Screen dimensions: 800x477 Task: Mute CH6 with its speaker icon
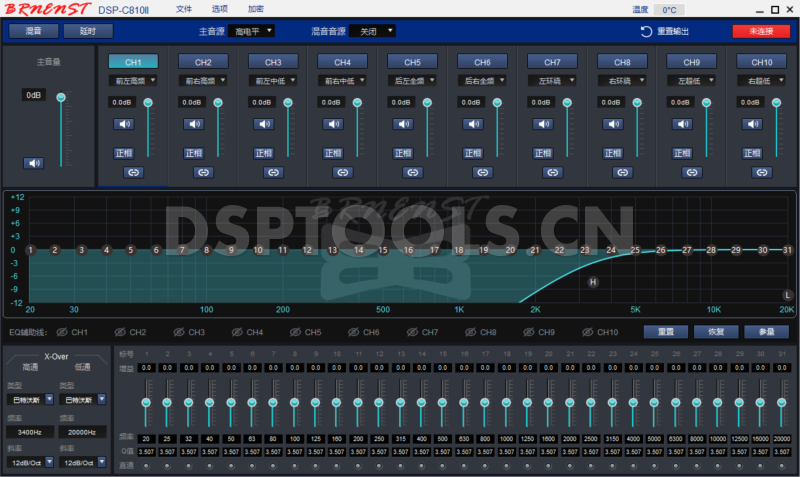pyautogui.click(x=473, y=124)
